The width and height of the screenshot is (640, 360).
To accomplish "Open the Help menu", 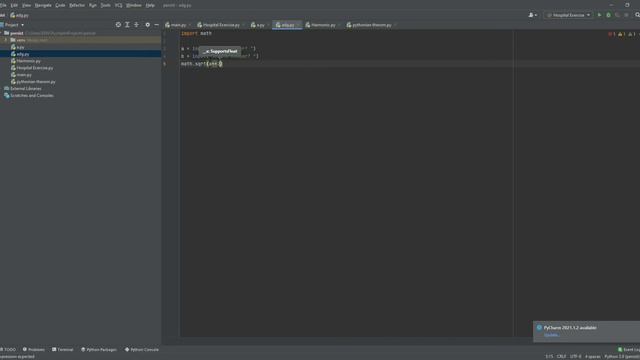I will (150, 5).
